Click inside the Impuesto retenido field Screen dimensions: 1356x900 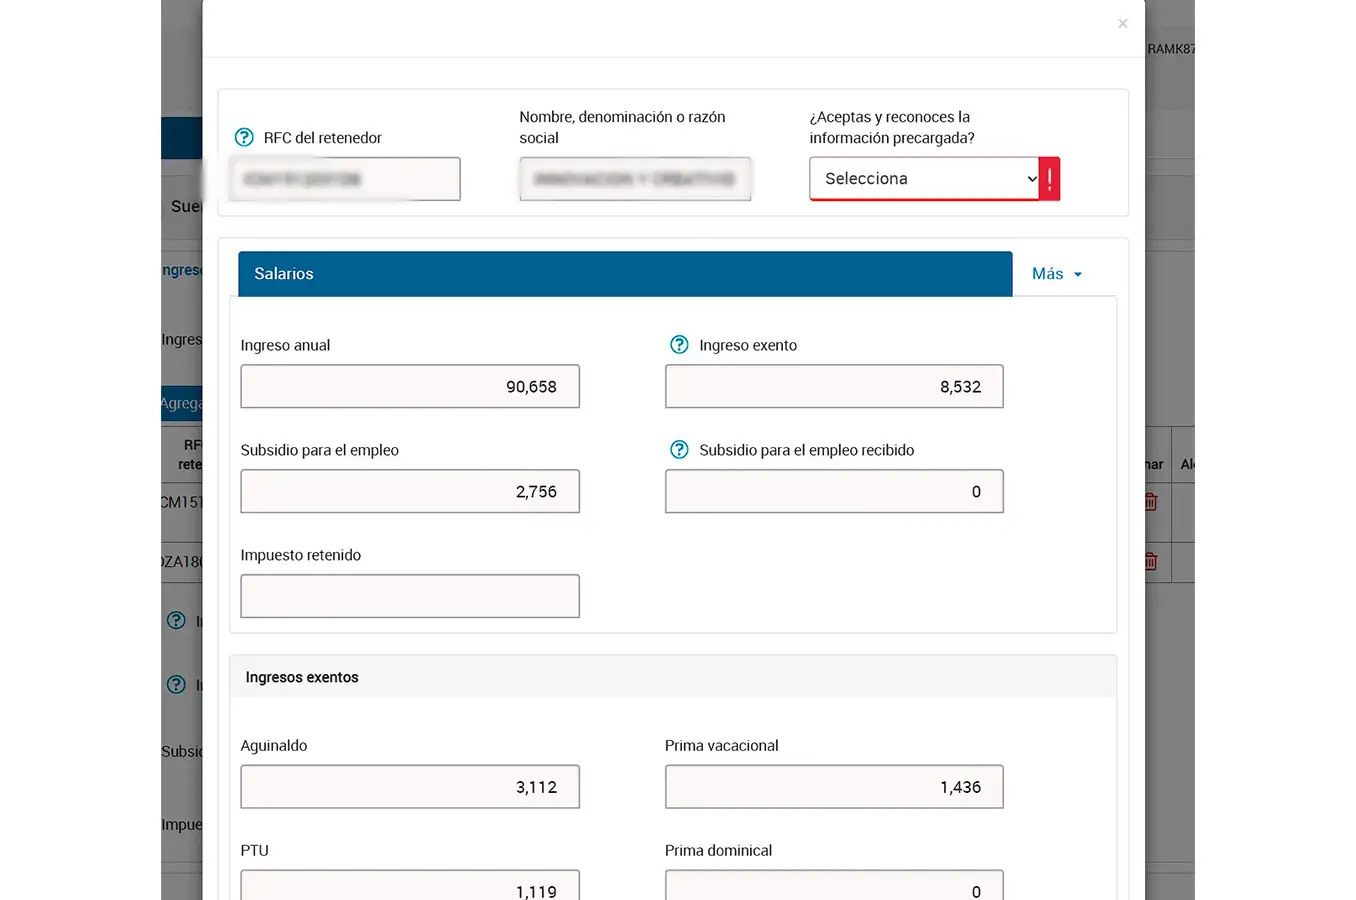tap(410, 595)
